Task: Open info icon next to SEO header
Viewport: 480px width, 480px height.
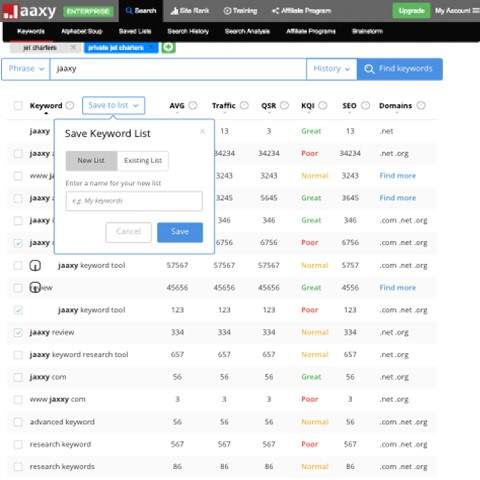Action: 366,105
